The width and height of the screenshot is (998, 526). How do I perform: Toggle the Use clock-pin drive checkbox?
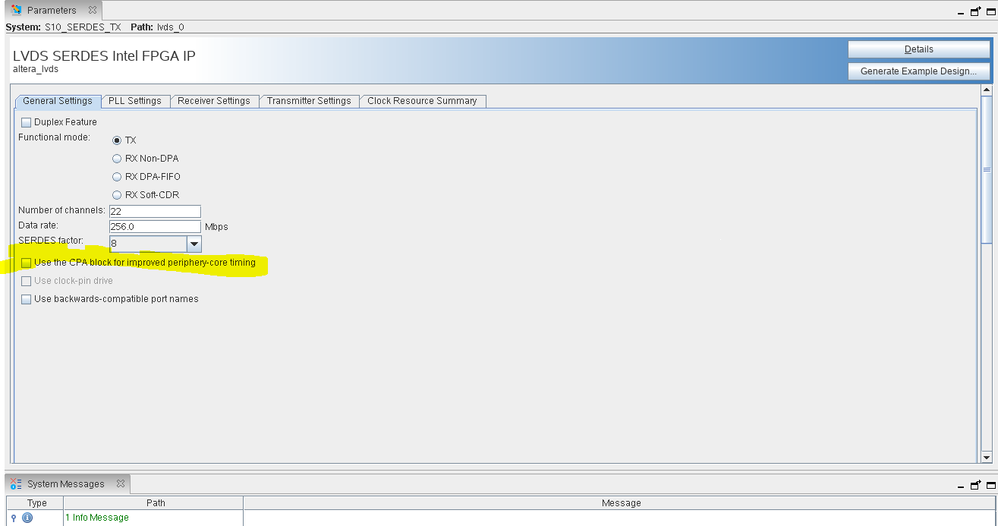point(26,281)
